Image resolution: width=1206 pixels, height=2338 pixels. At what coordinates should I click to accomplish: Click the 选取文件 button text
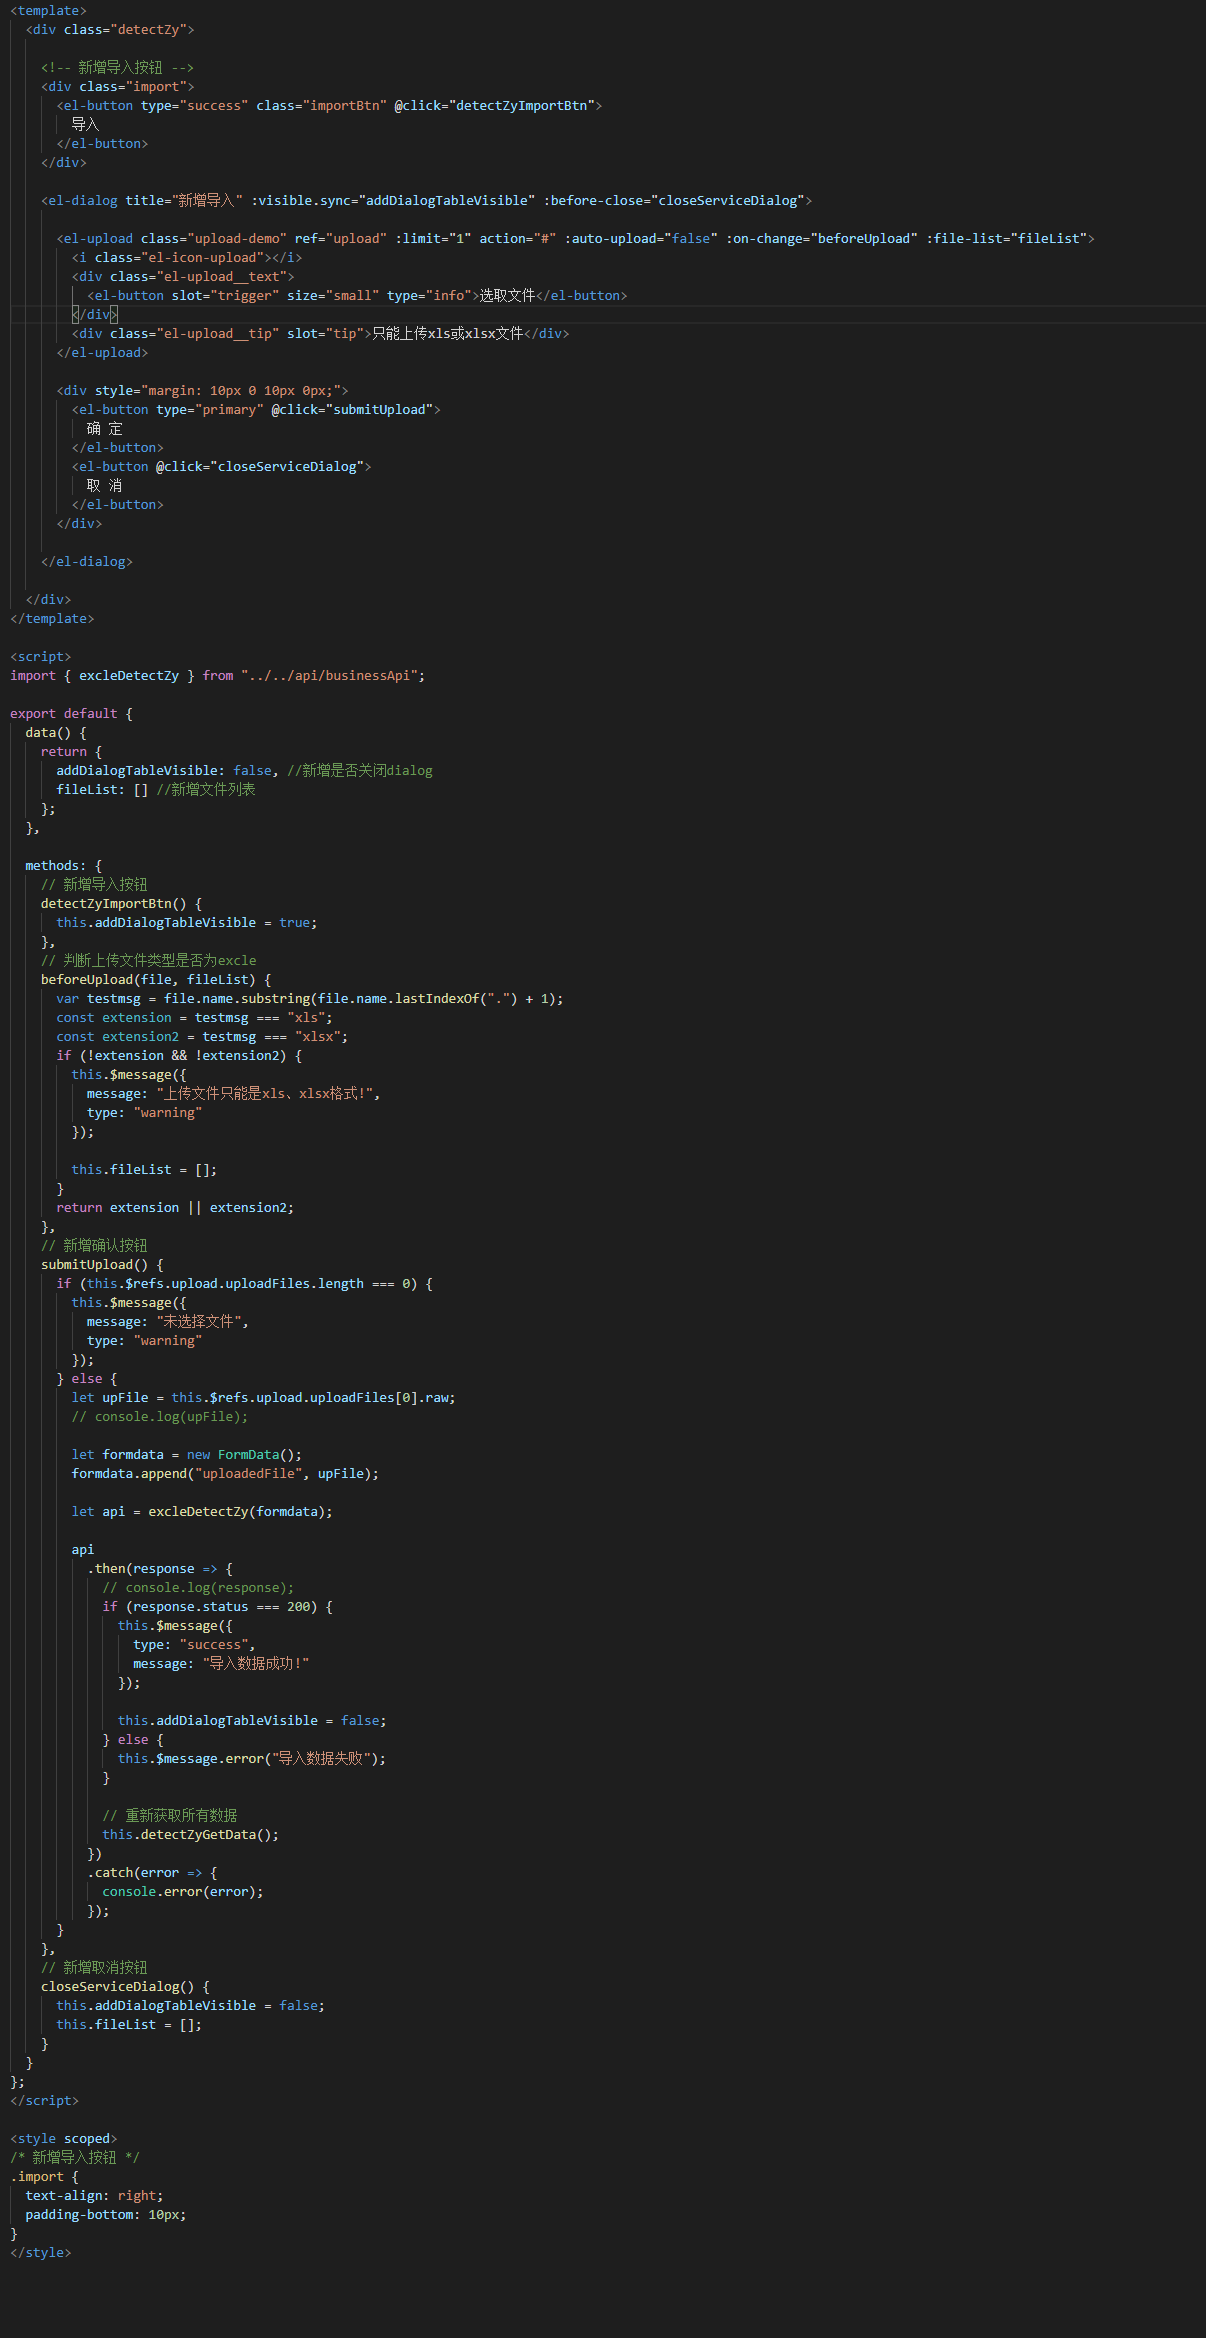507,295
